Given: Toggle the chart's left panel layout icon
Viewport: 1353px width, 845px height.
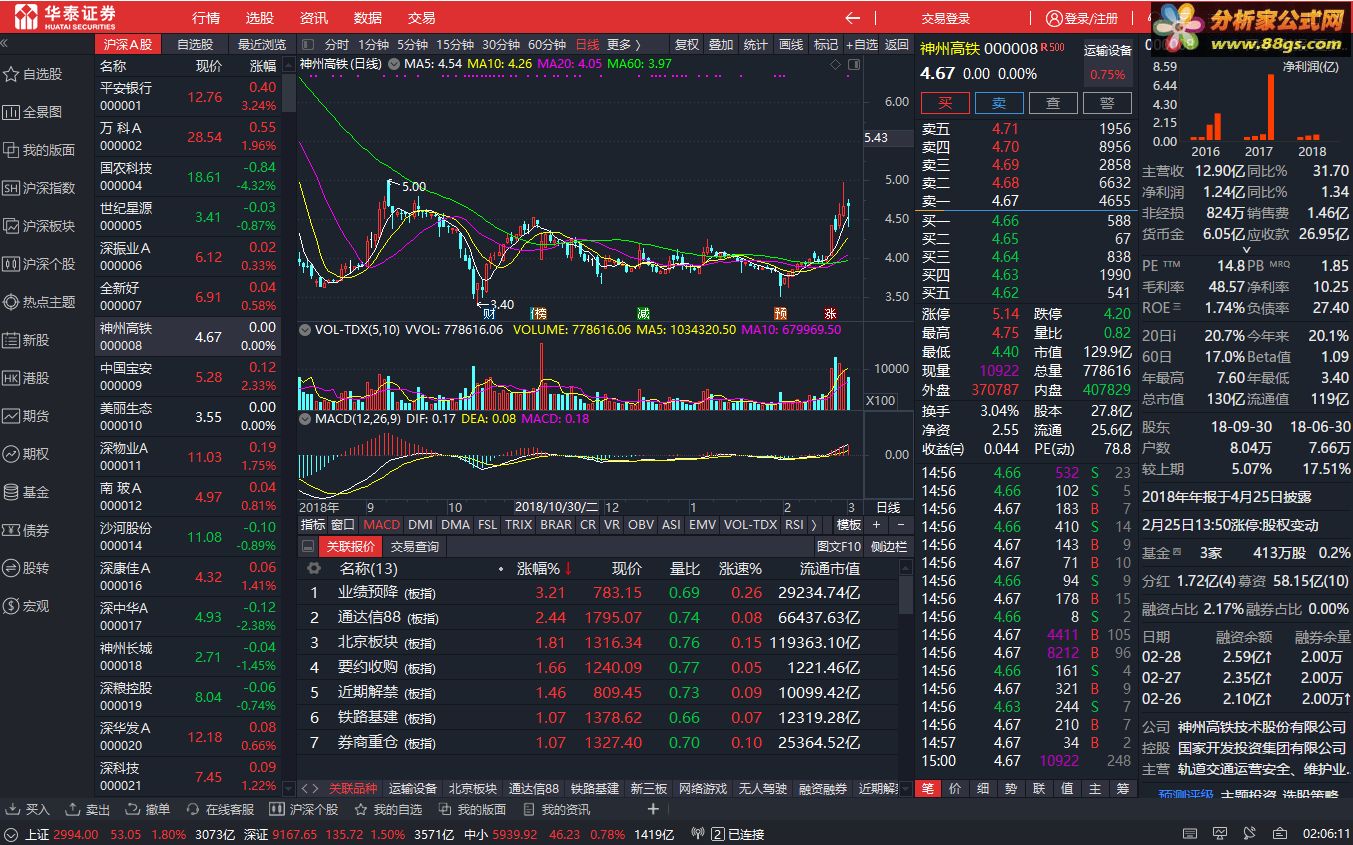Looking at the screenshot, I should pos(307,45).
